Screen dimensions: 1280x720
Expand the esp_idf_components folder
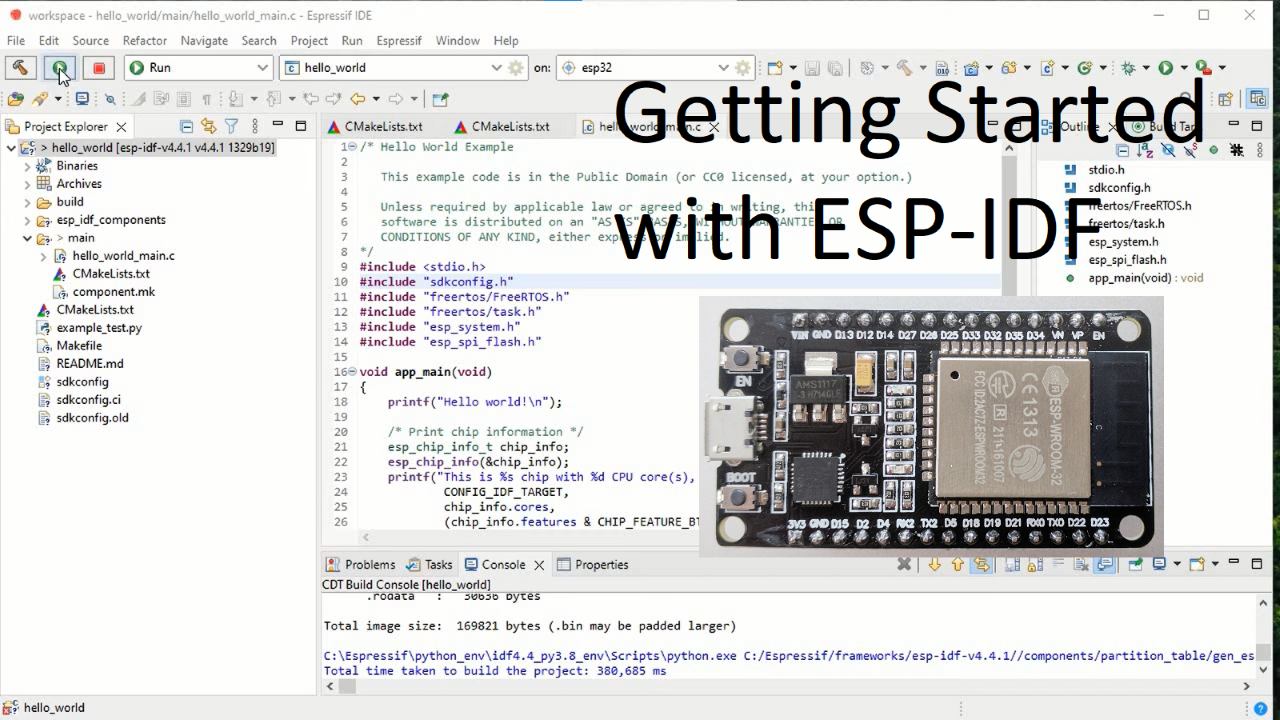28,220
